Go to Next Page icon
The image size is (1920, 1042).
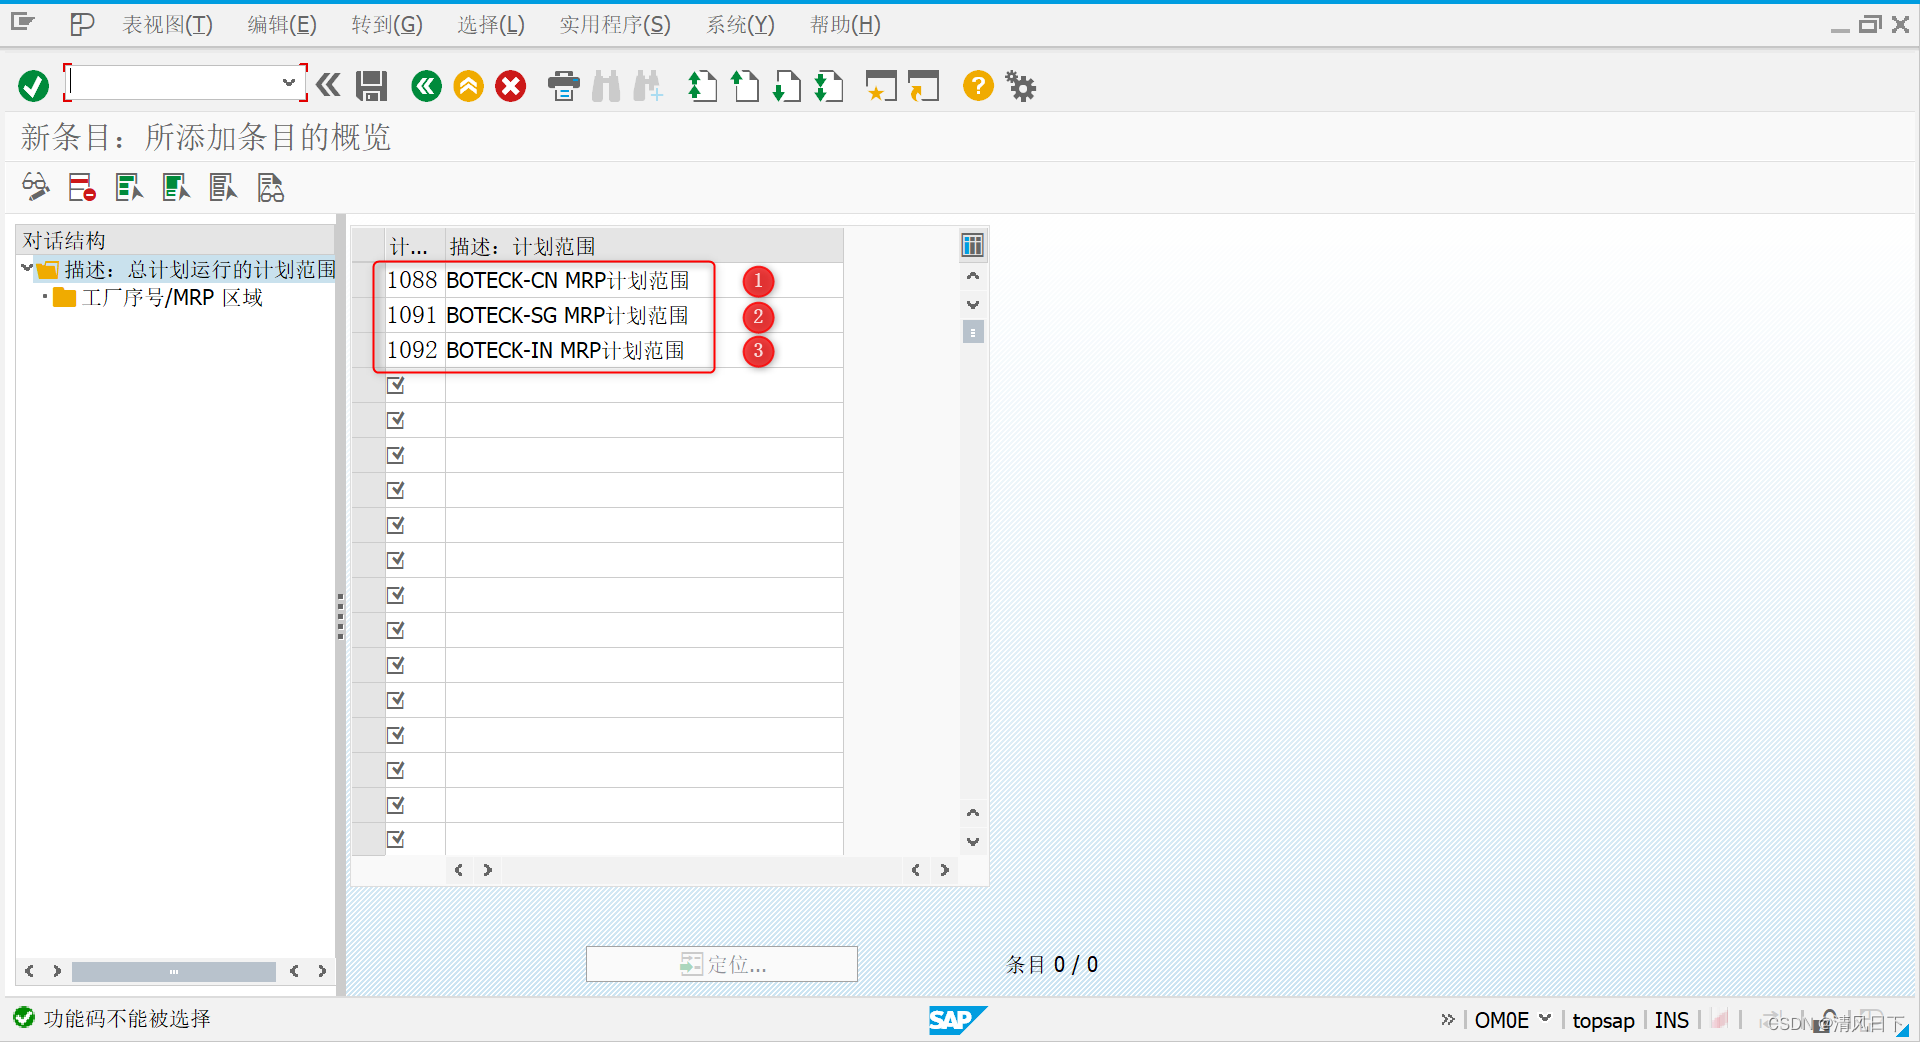coord(787,86)
